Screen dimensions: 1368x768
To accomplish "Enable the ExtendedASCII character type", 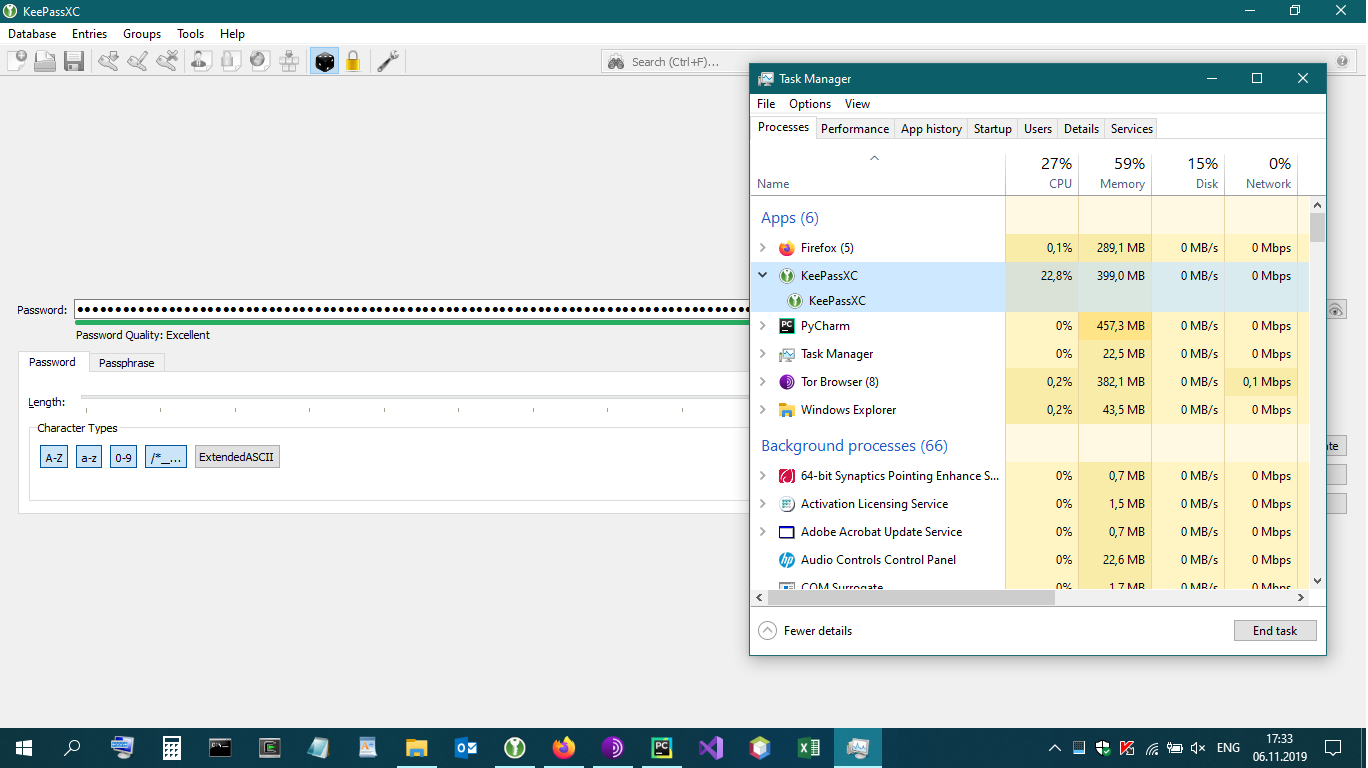I will pos(237,457).
